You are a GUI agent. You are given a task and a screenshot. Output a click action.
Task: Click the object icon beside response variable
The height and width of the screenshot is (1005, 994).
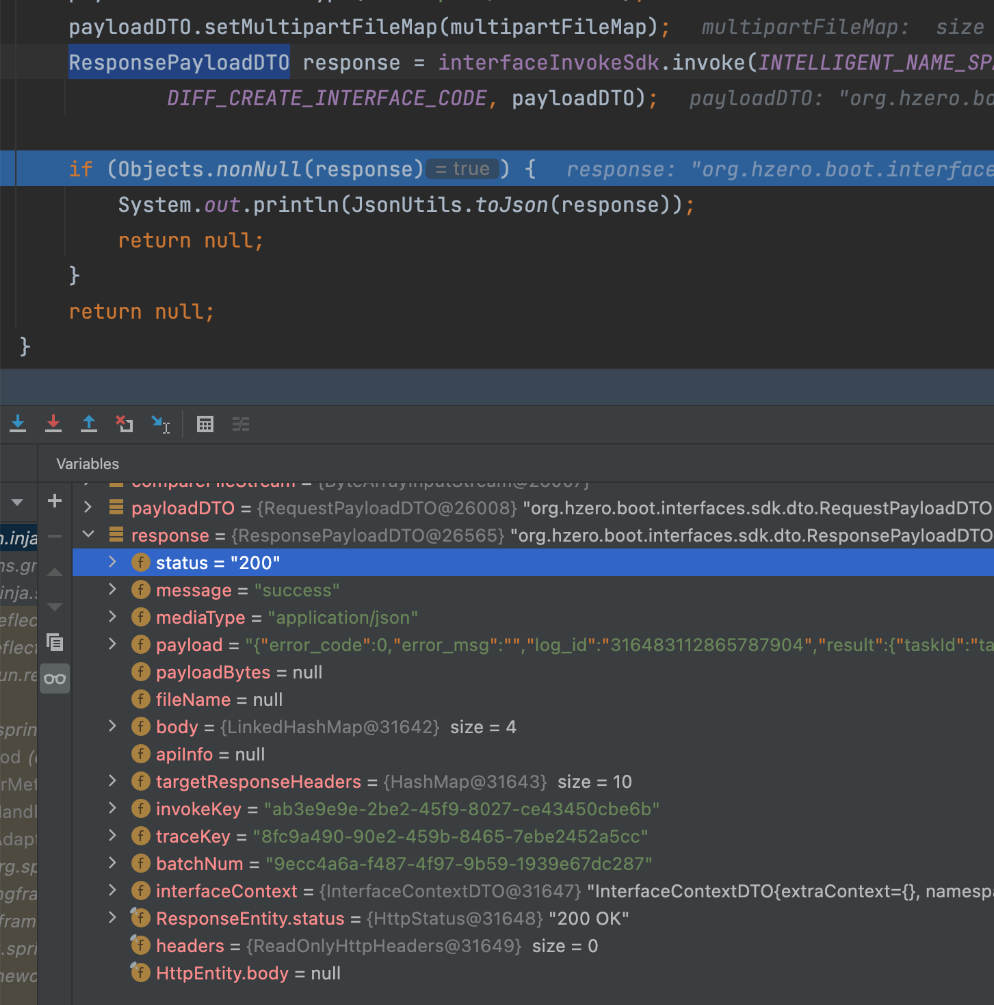point(116,535)
